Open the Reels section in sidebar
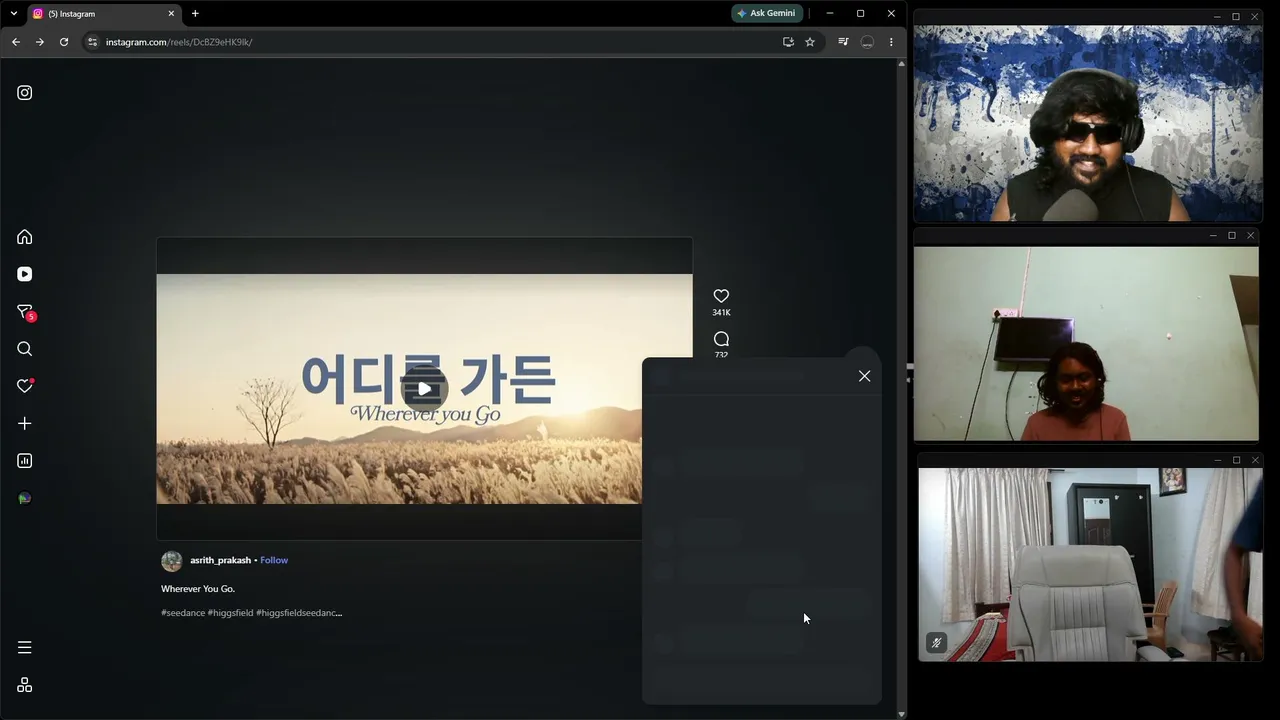The image size is (1280, 720). pyautogui.click(x=25, y=274)
